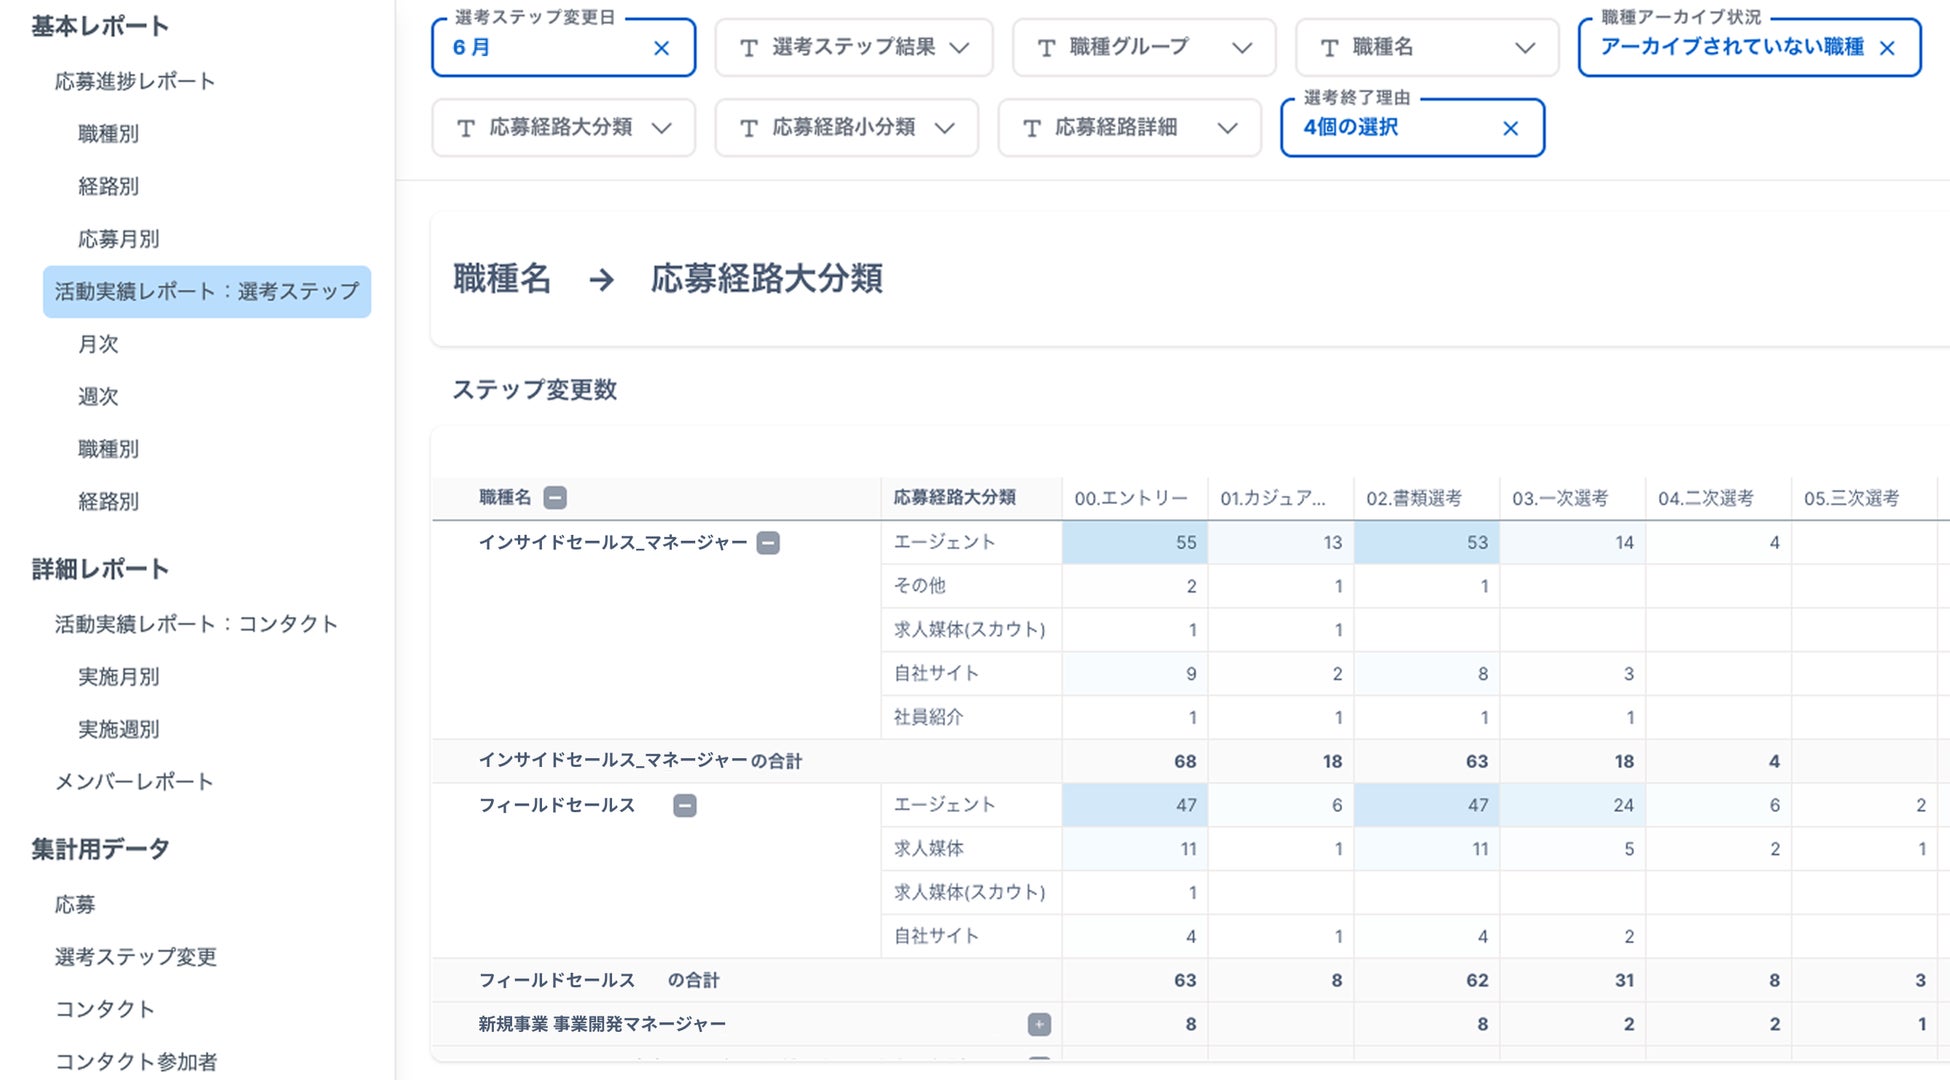Clear the 4個の選択 filter selection
1950x1080 pixels.
(1510, 128)
